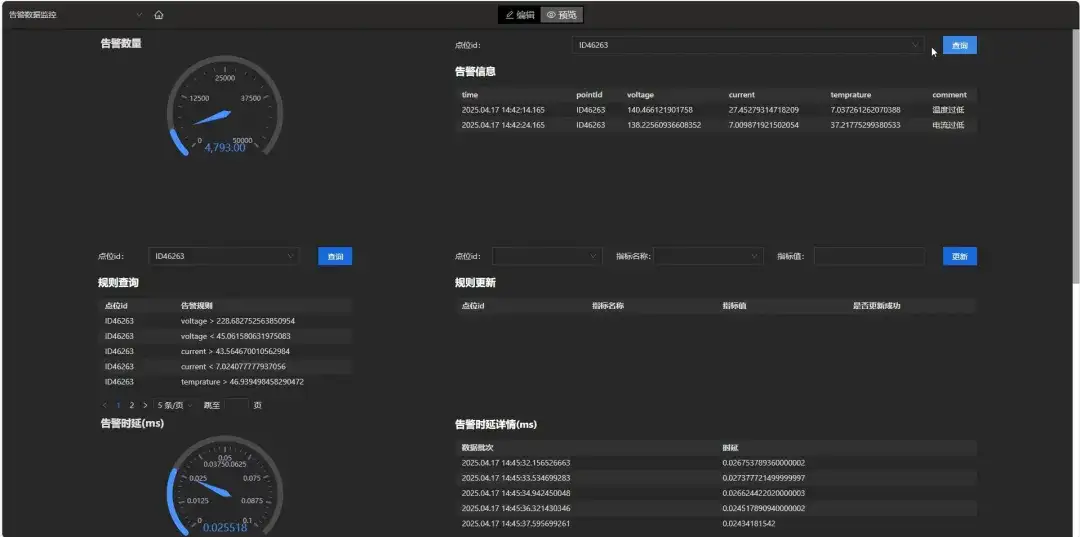Screen dimensions: 1080x537
Task: Go to next page in 规则查询 pagination
Action: pos(145,406)
